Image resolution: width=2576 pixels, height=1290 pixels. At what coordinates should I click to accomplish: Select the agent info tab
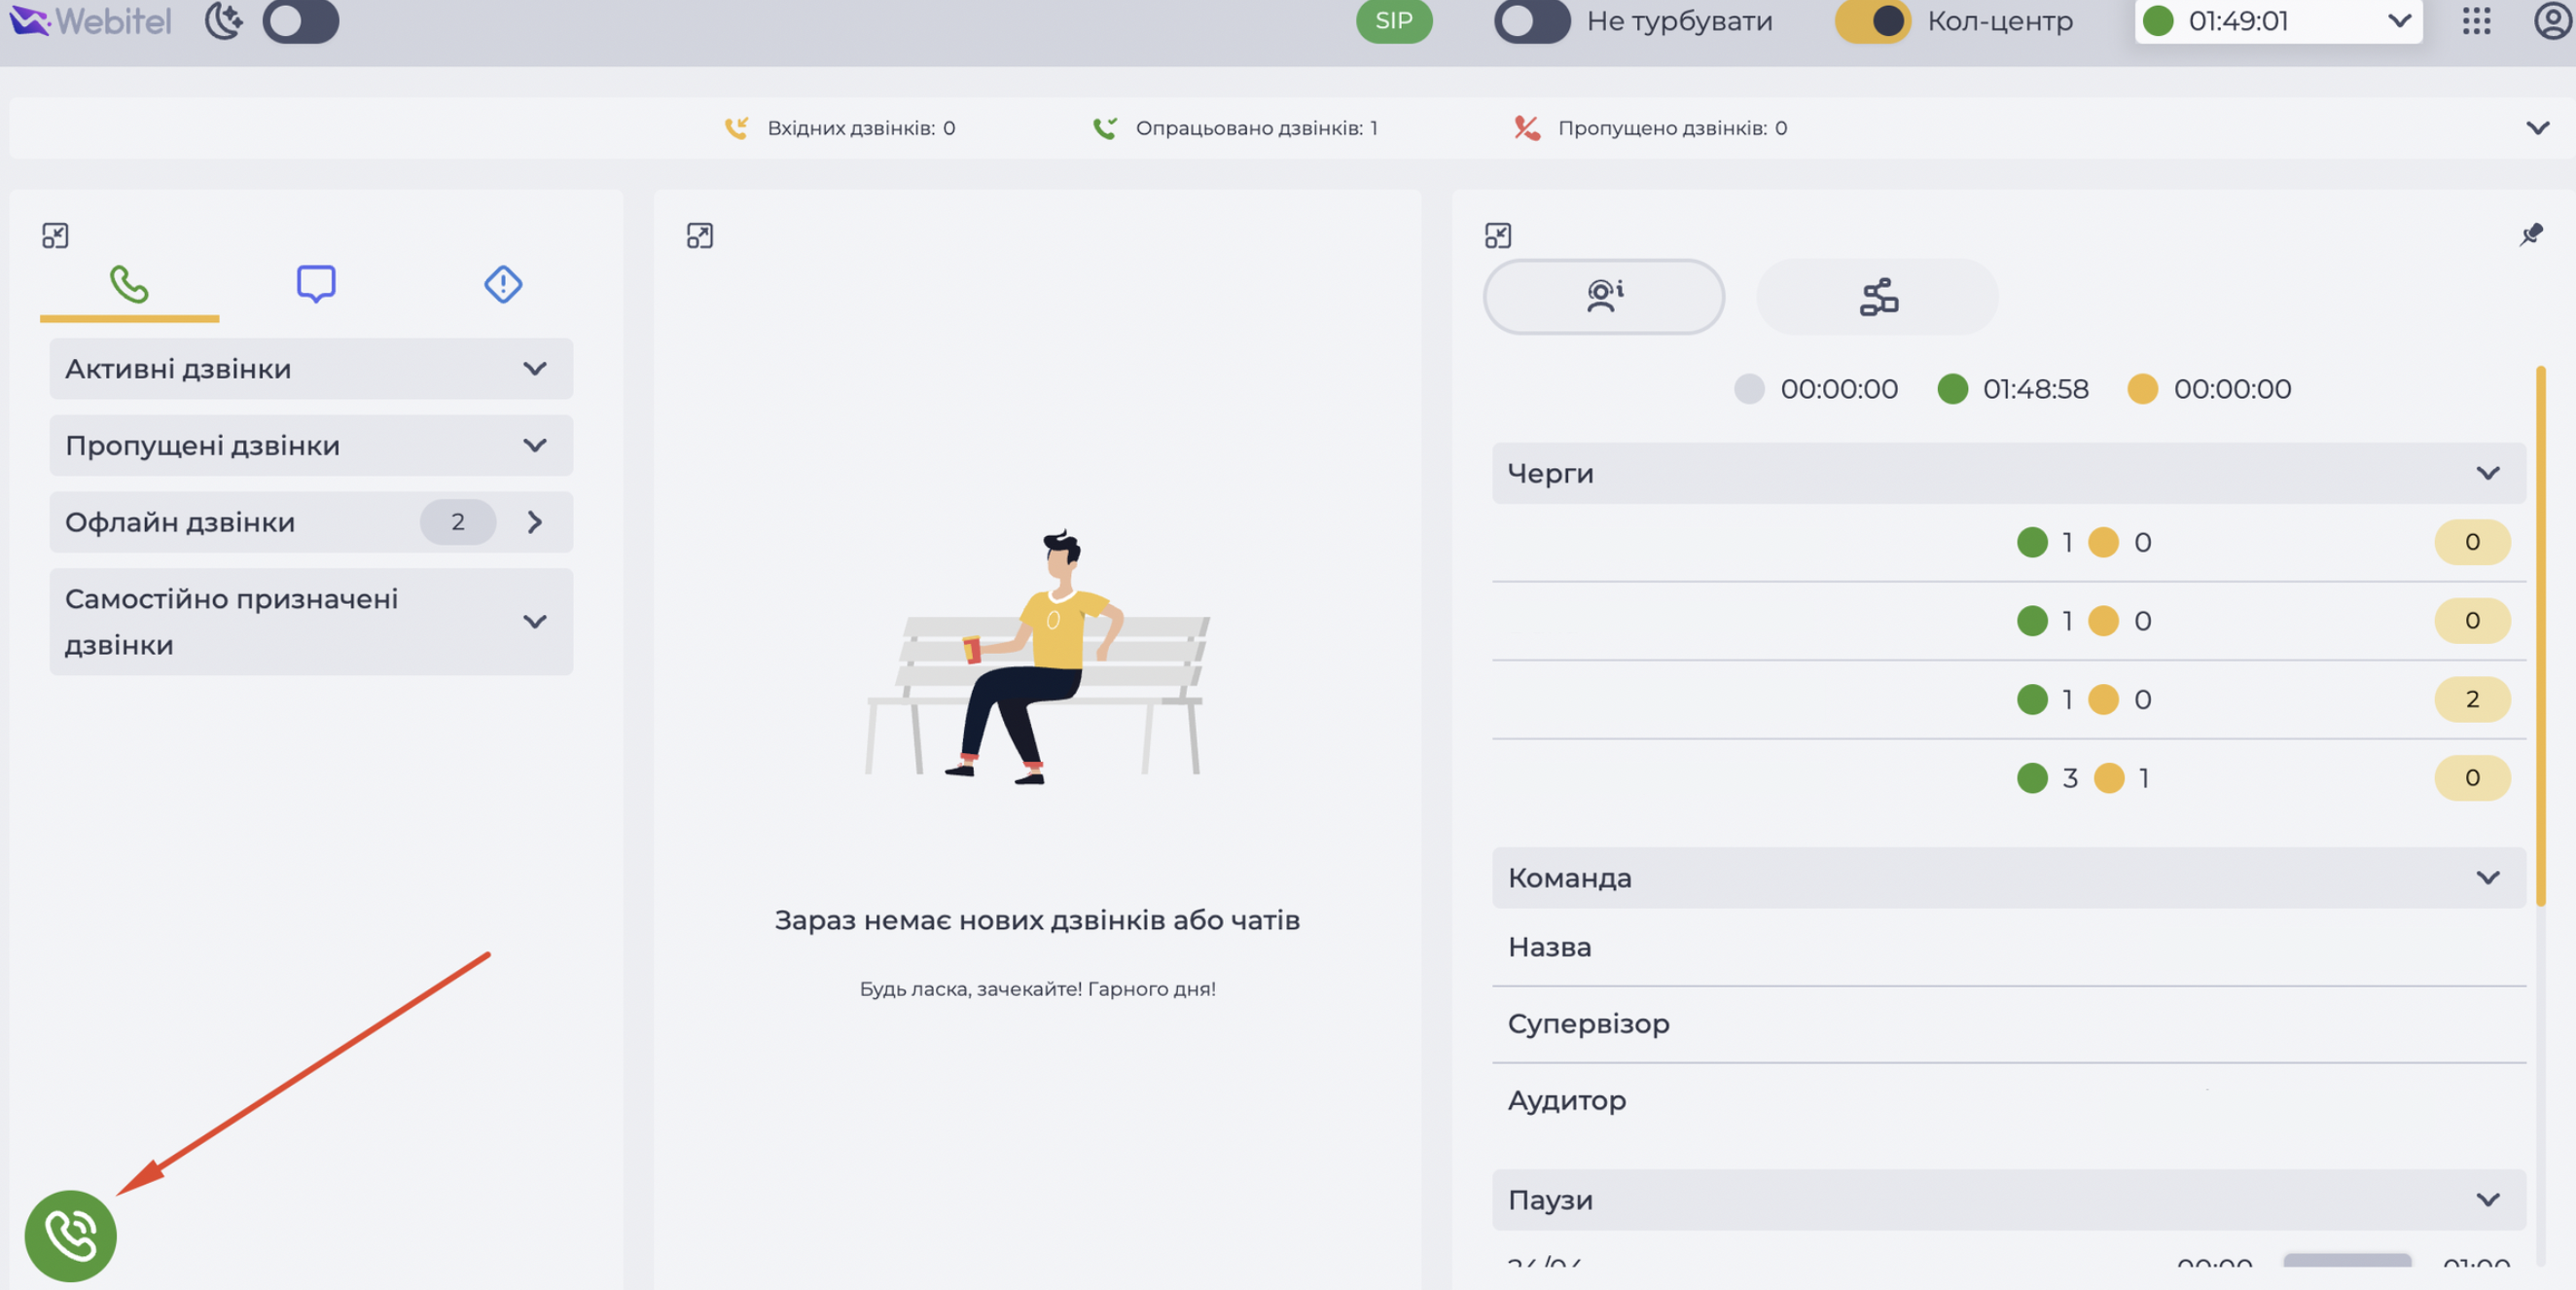point(1604,297)
